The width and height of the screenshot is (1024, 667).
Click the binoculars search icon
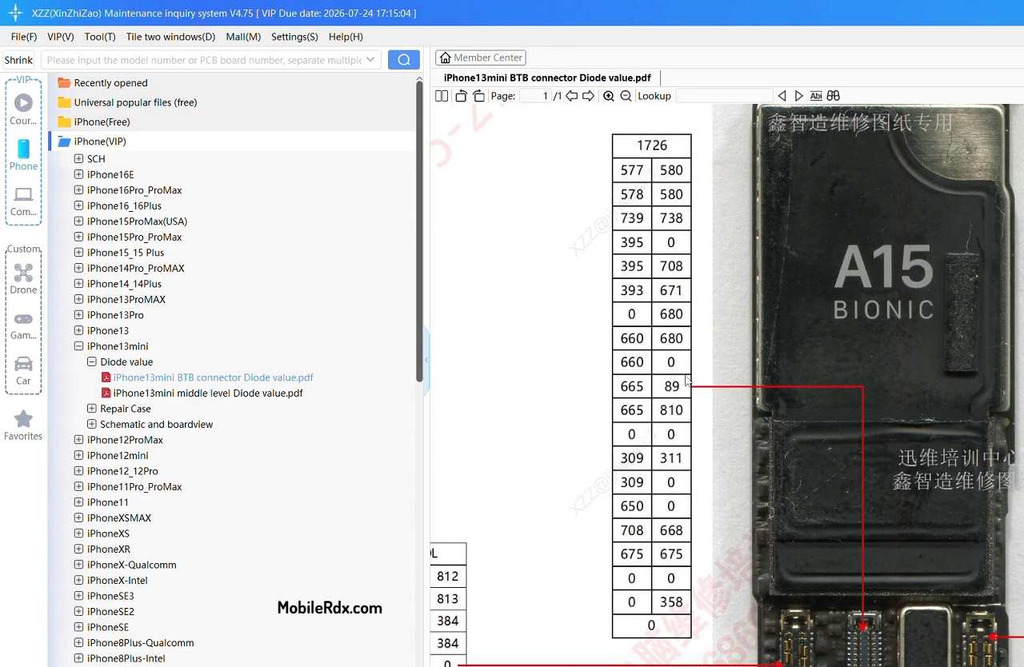coord(833,96)
